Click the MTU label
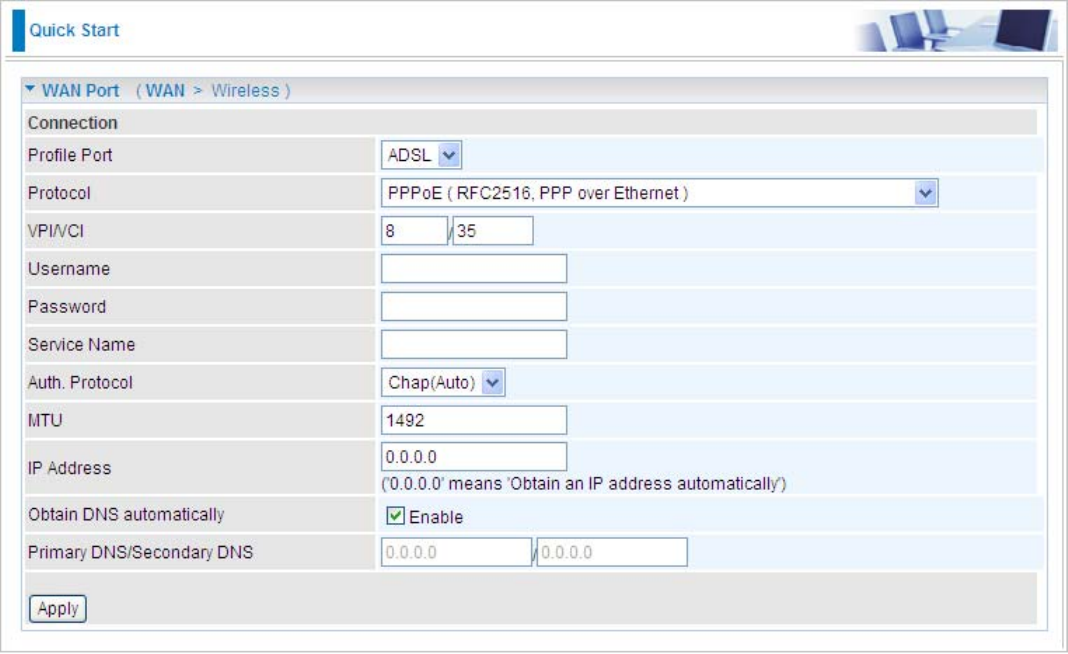This screenshot has height=654, width=1068. coord(45,420)
